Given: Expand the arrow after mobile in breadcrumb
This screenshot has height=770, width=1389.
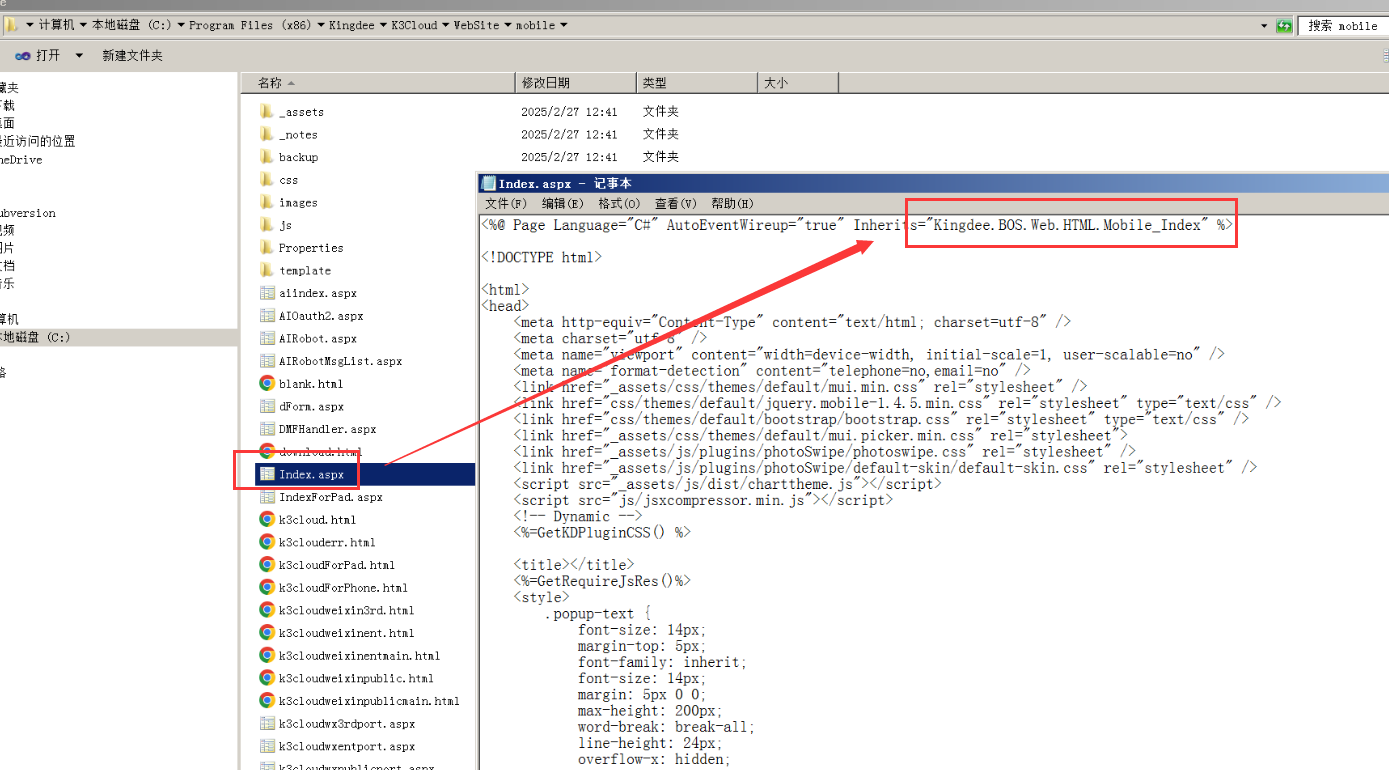Looking at the screenshot, I should tap(563, 25).
